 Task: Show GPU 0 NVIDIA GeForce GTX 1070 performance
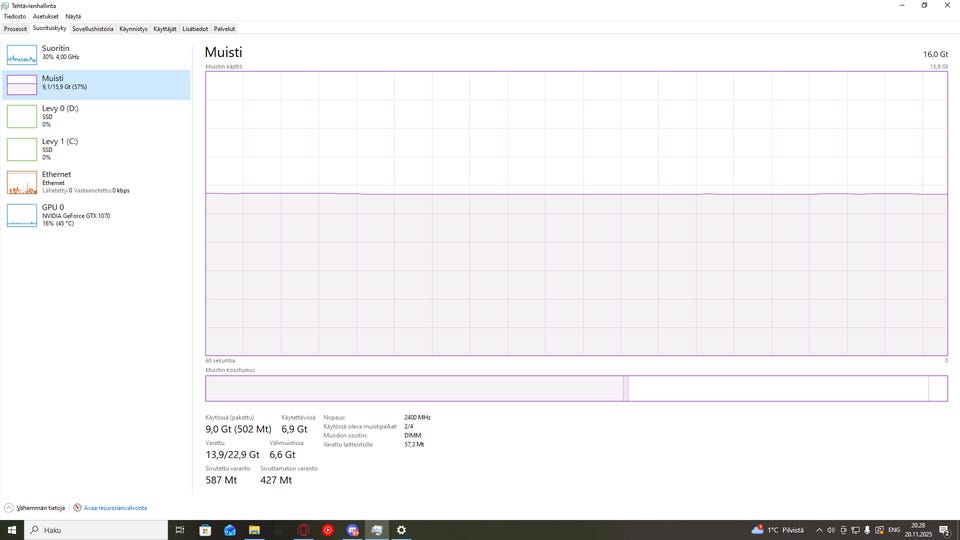pyautogui.click(x=97, y=215)
